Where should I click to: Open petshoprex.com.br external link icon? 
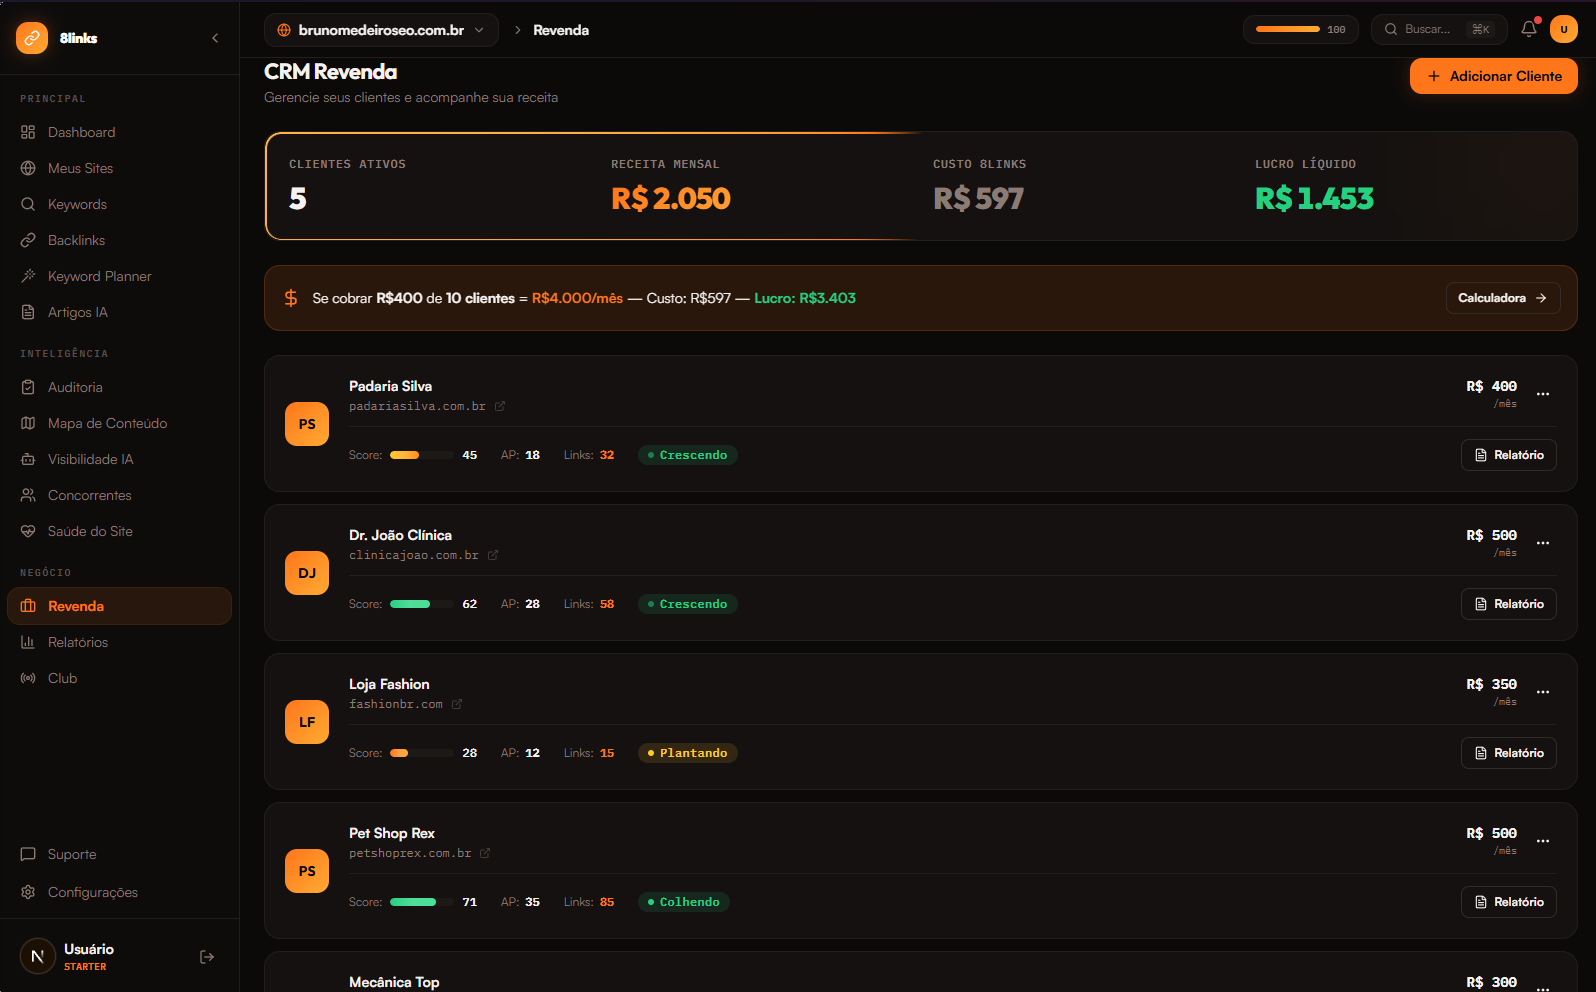(x=485, y=853)
